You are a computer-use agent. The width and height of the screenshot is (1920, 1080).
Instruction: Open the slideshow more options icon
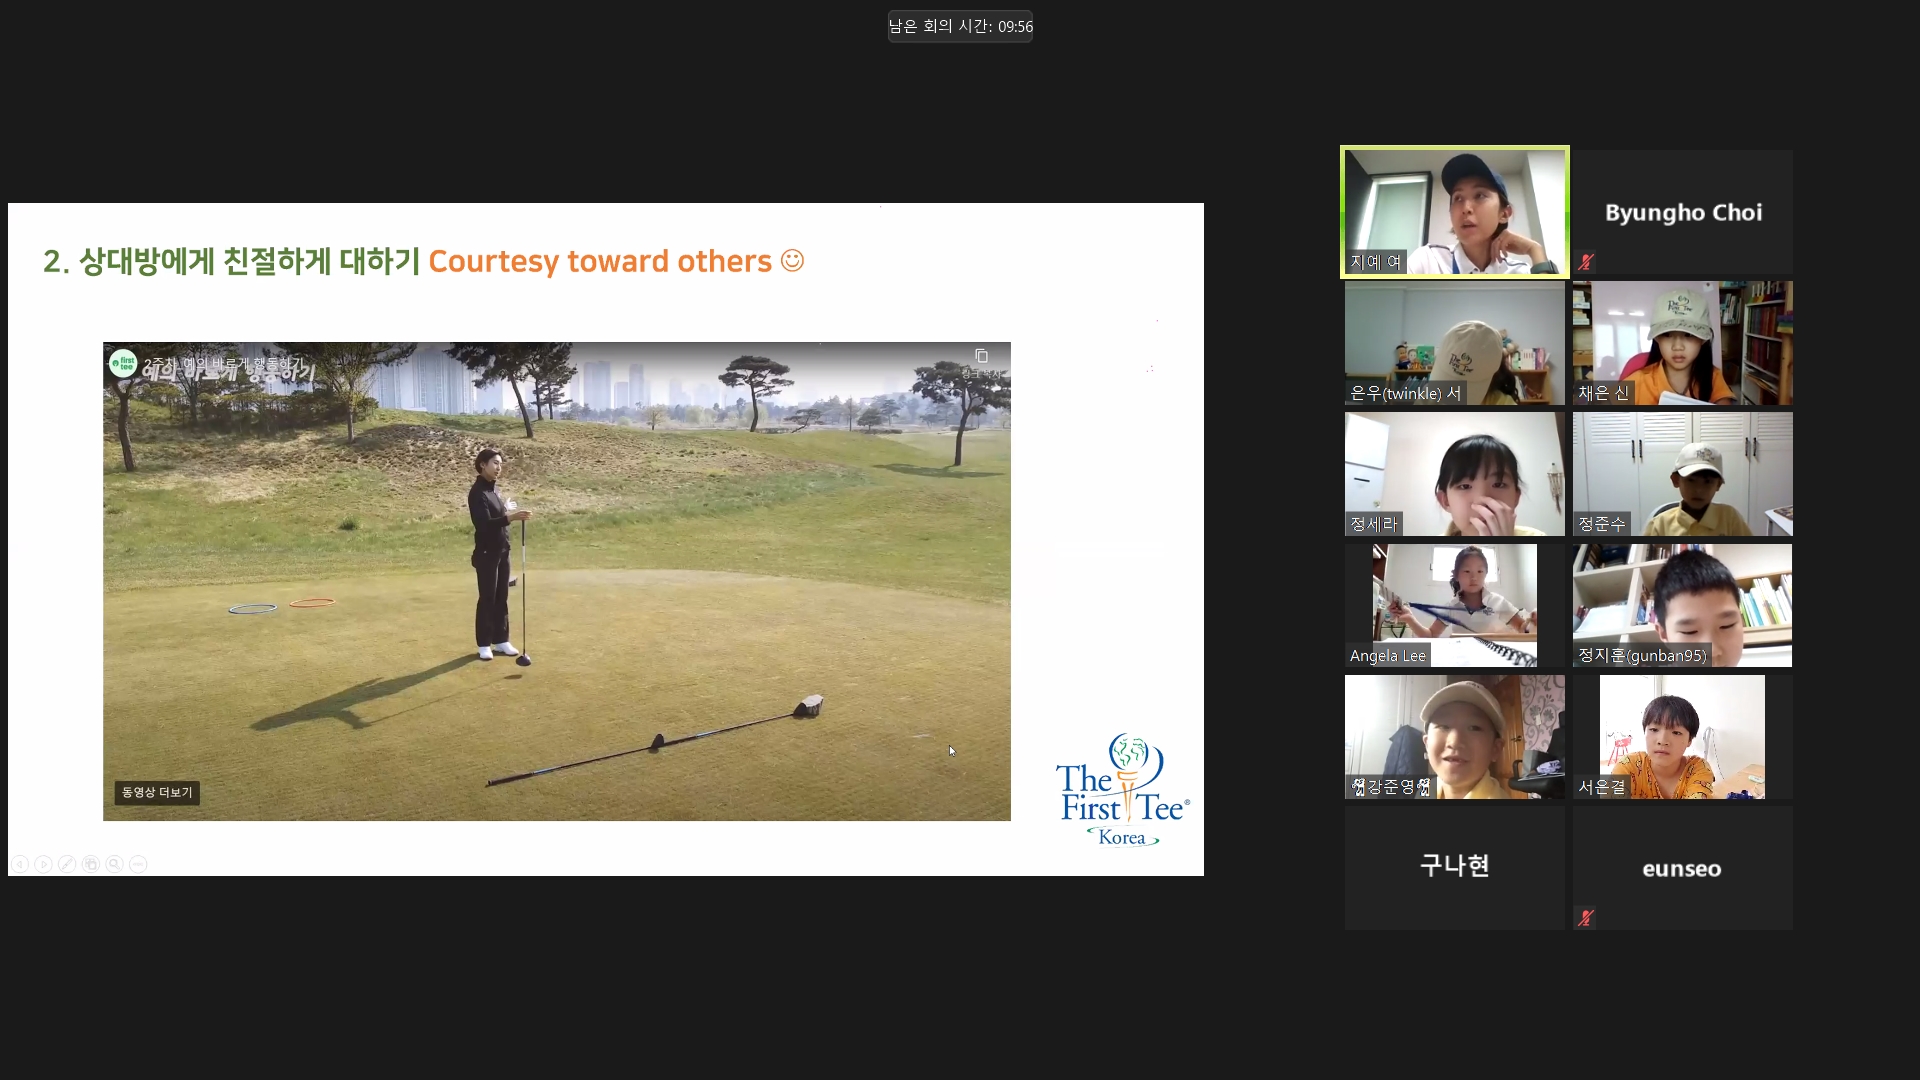139,864
